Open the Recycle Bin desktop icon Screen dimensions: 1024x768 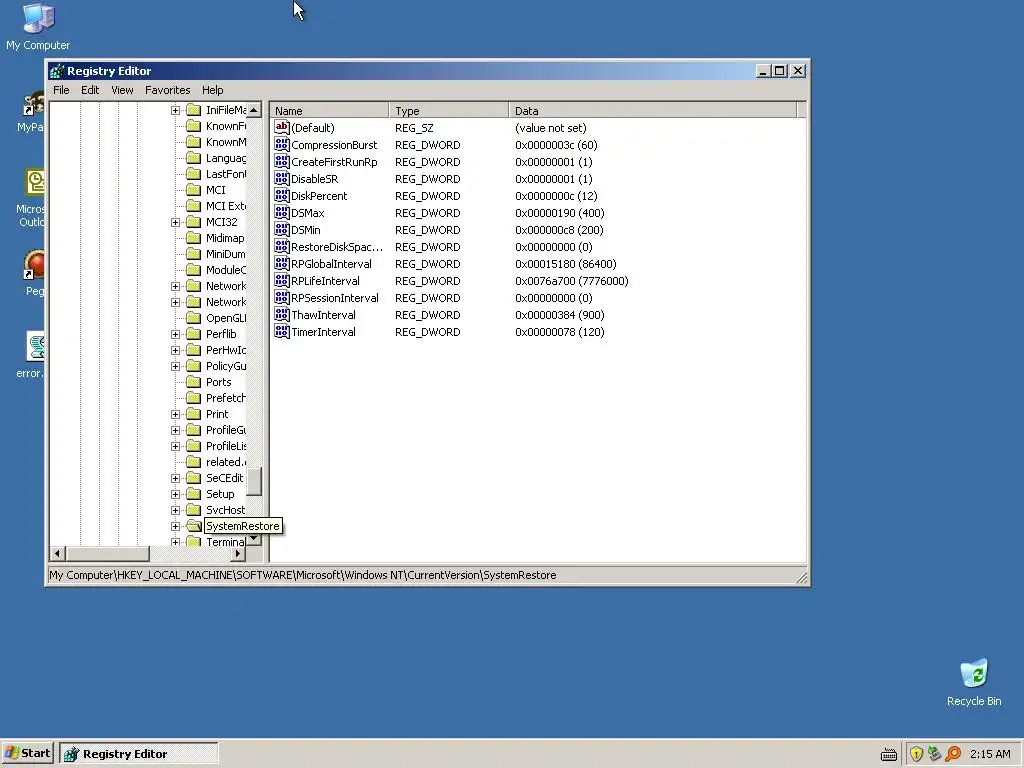(x=974, y=682)
